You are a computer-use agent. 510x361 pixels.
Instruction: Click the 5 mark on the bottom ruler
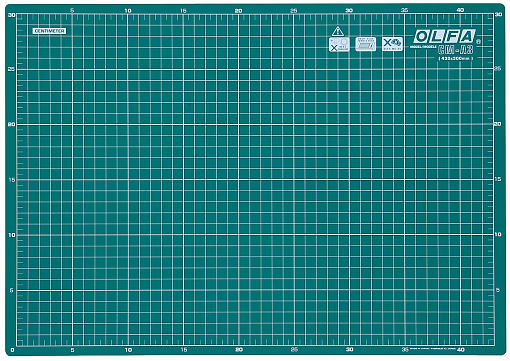(72, 350)
